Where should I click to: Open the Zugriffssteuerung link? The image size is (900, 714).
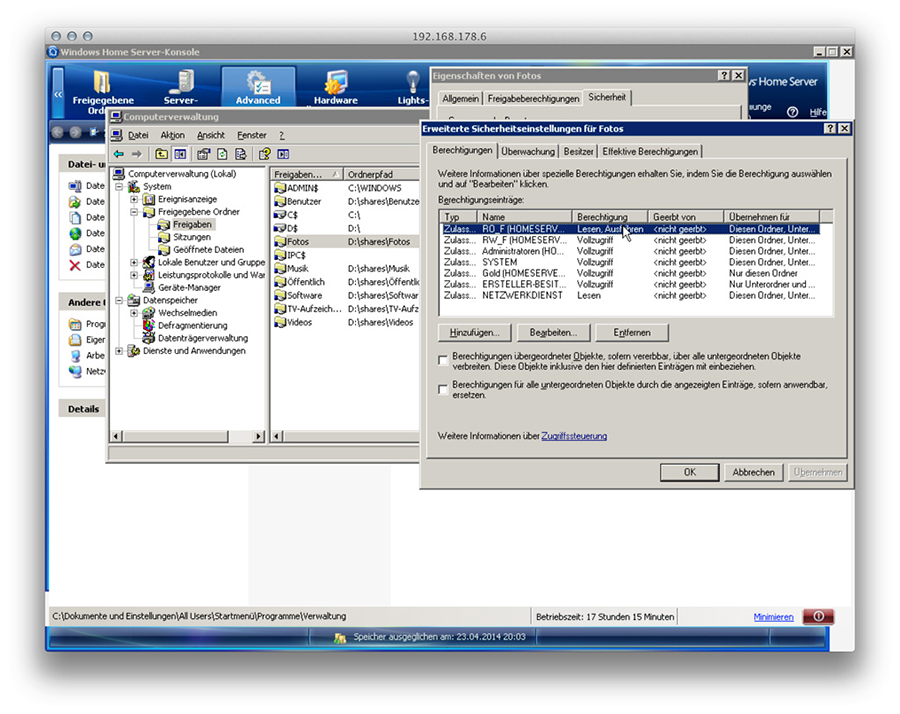(x=574, y=436)
